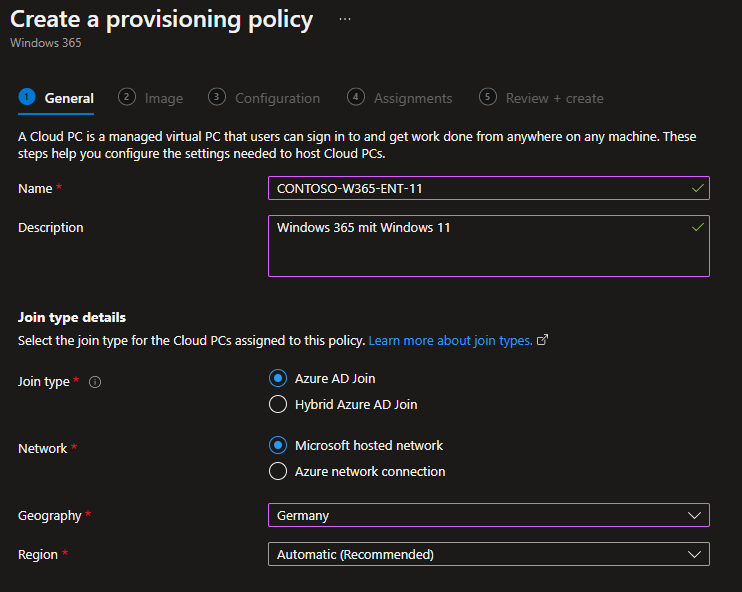
Task: Click the step 1 General circle icon
Action: point(27,97)
